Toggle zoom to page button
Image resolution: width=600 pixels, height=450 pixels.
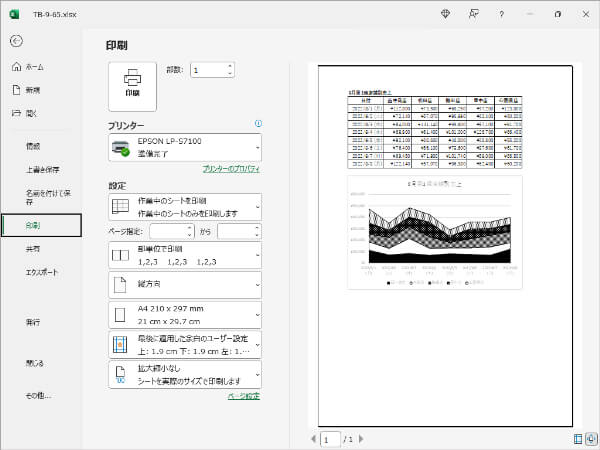(x=592, y=438)
